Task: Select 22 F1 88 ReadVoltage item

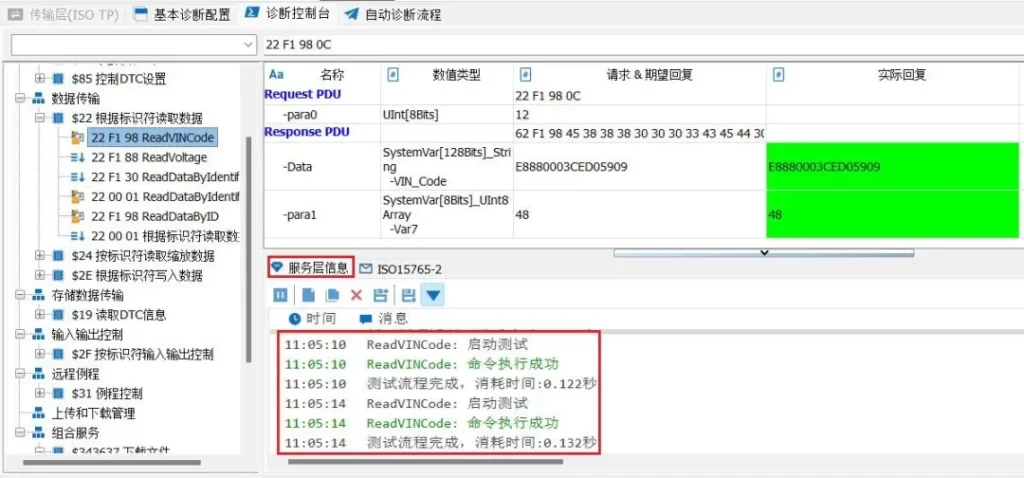Action: (x=149, y=157)
